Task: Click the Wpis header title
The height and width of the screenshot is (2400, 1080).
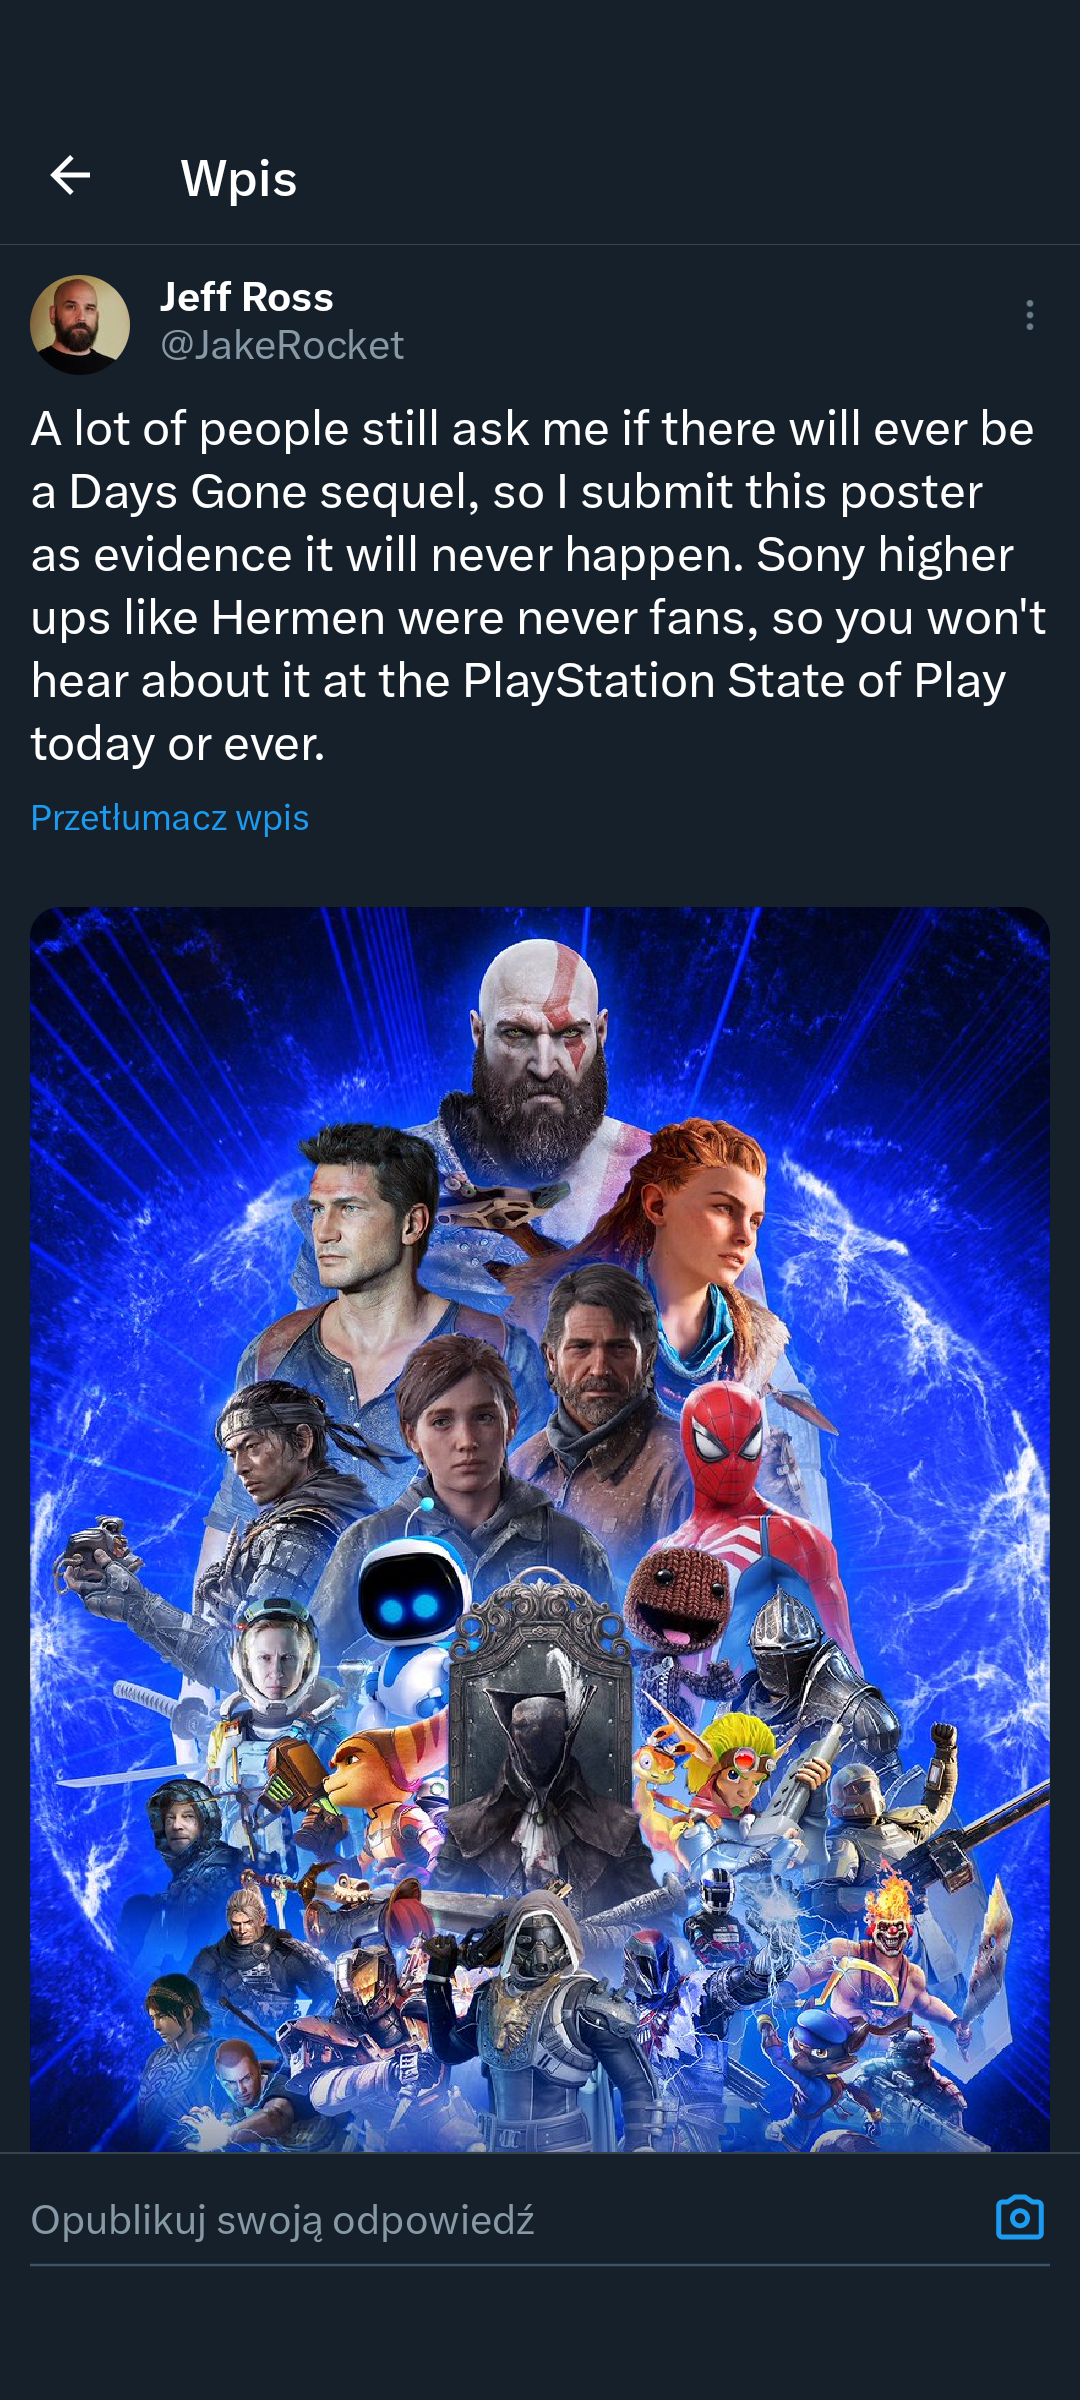Action: (238, 179)
